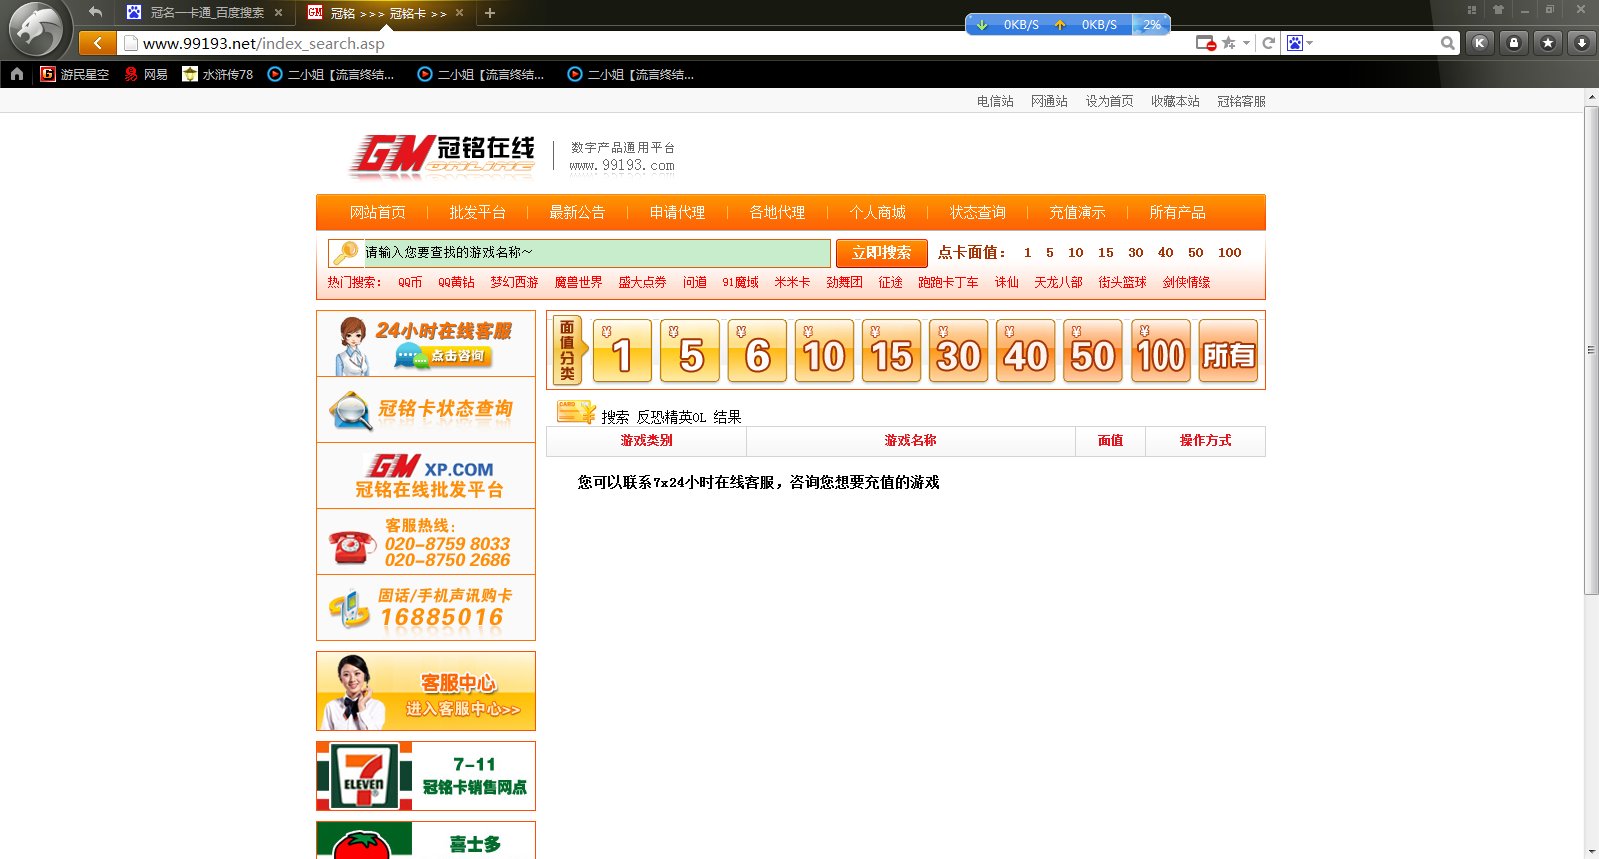The width and height of the screenshot is (1599, 859).
Task: Open the skin shirt icon in title bar
Action: click(1498, 10)
